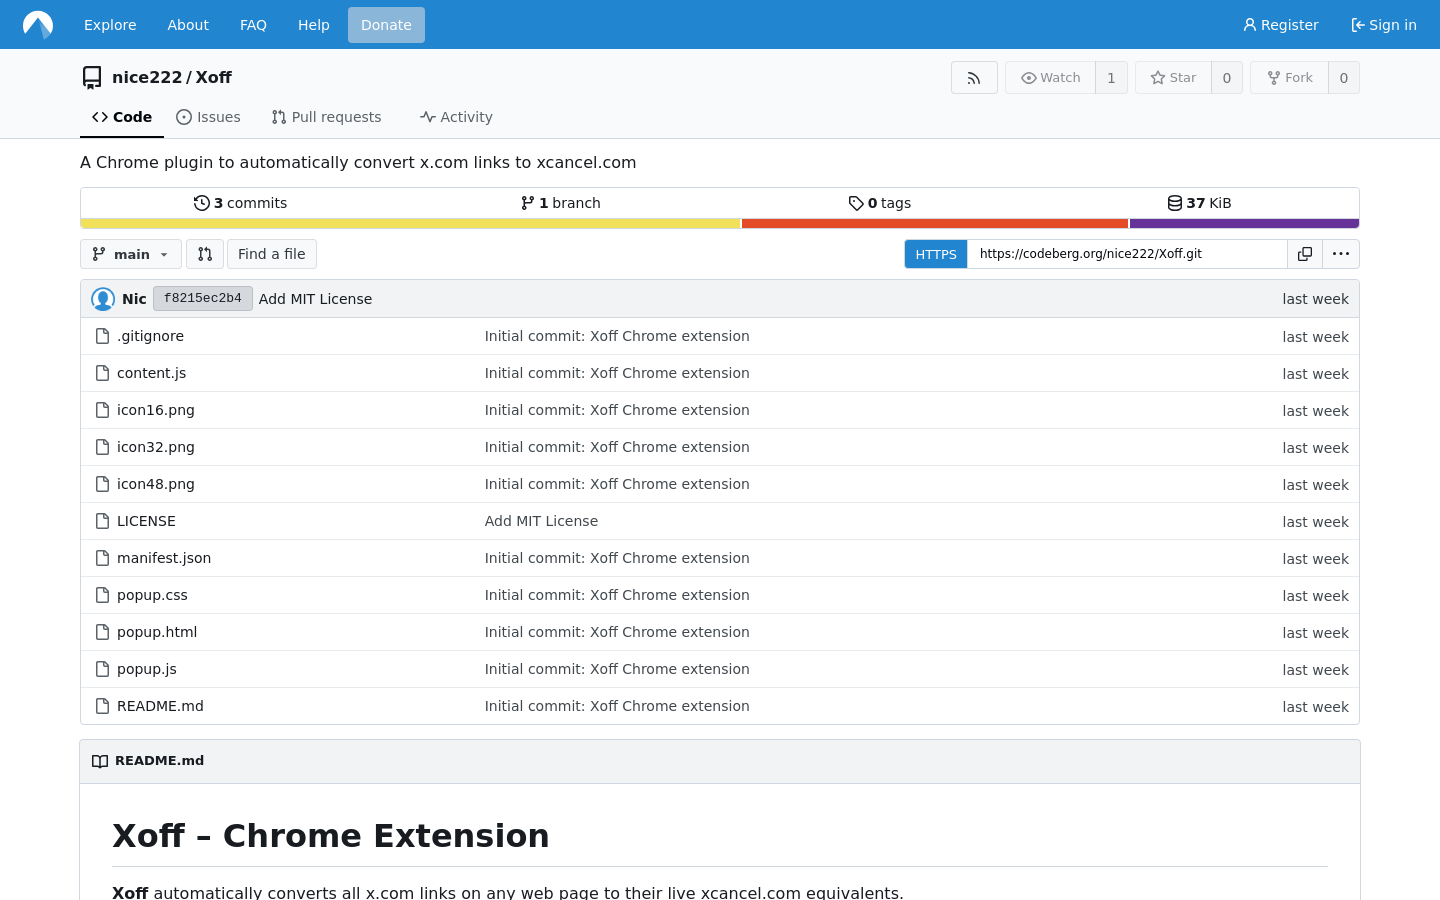
Task: Click the '37 KiB' repository size text
Action: click(1209, 203)
